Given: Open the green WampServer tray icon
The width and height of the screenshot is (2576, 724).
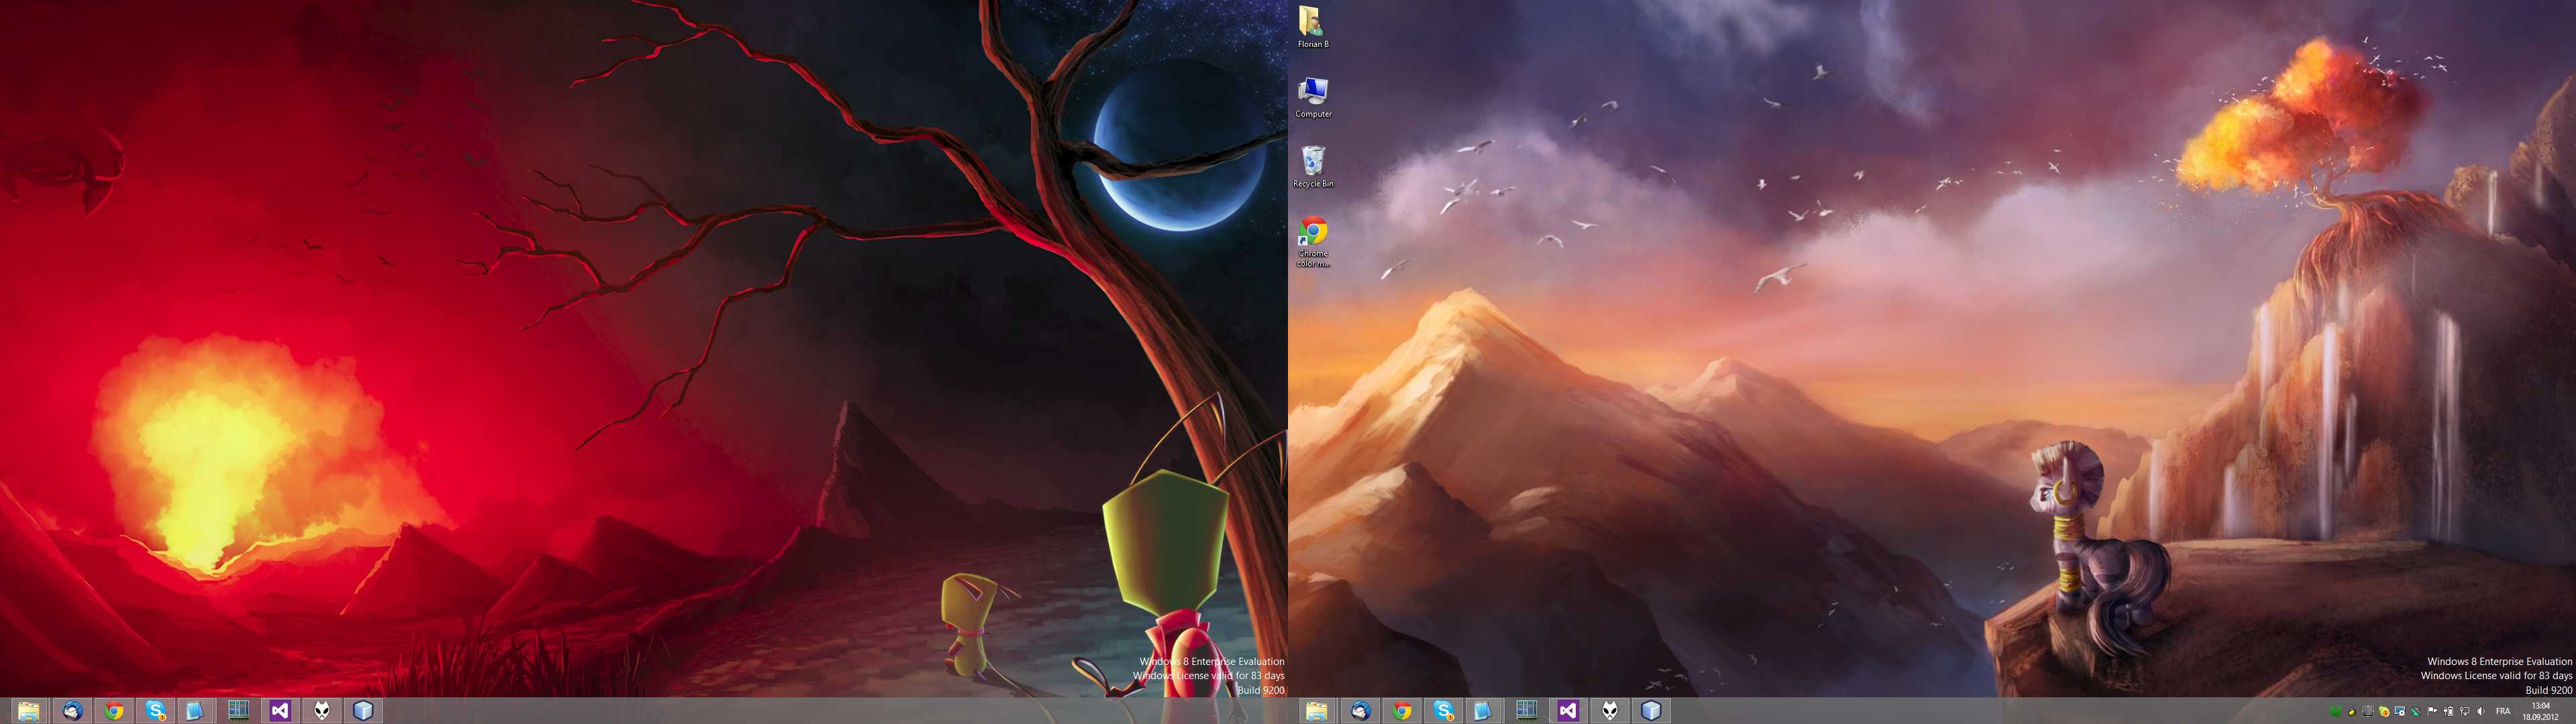Looking at the screenshot, I should [x=2336, y=711].
